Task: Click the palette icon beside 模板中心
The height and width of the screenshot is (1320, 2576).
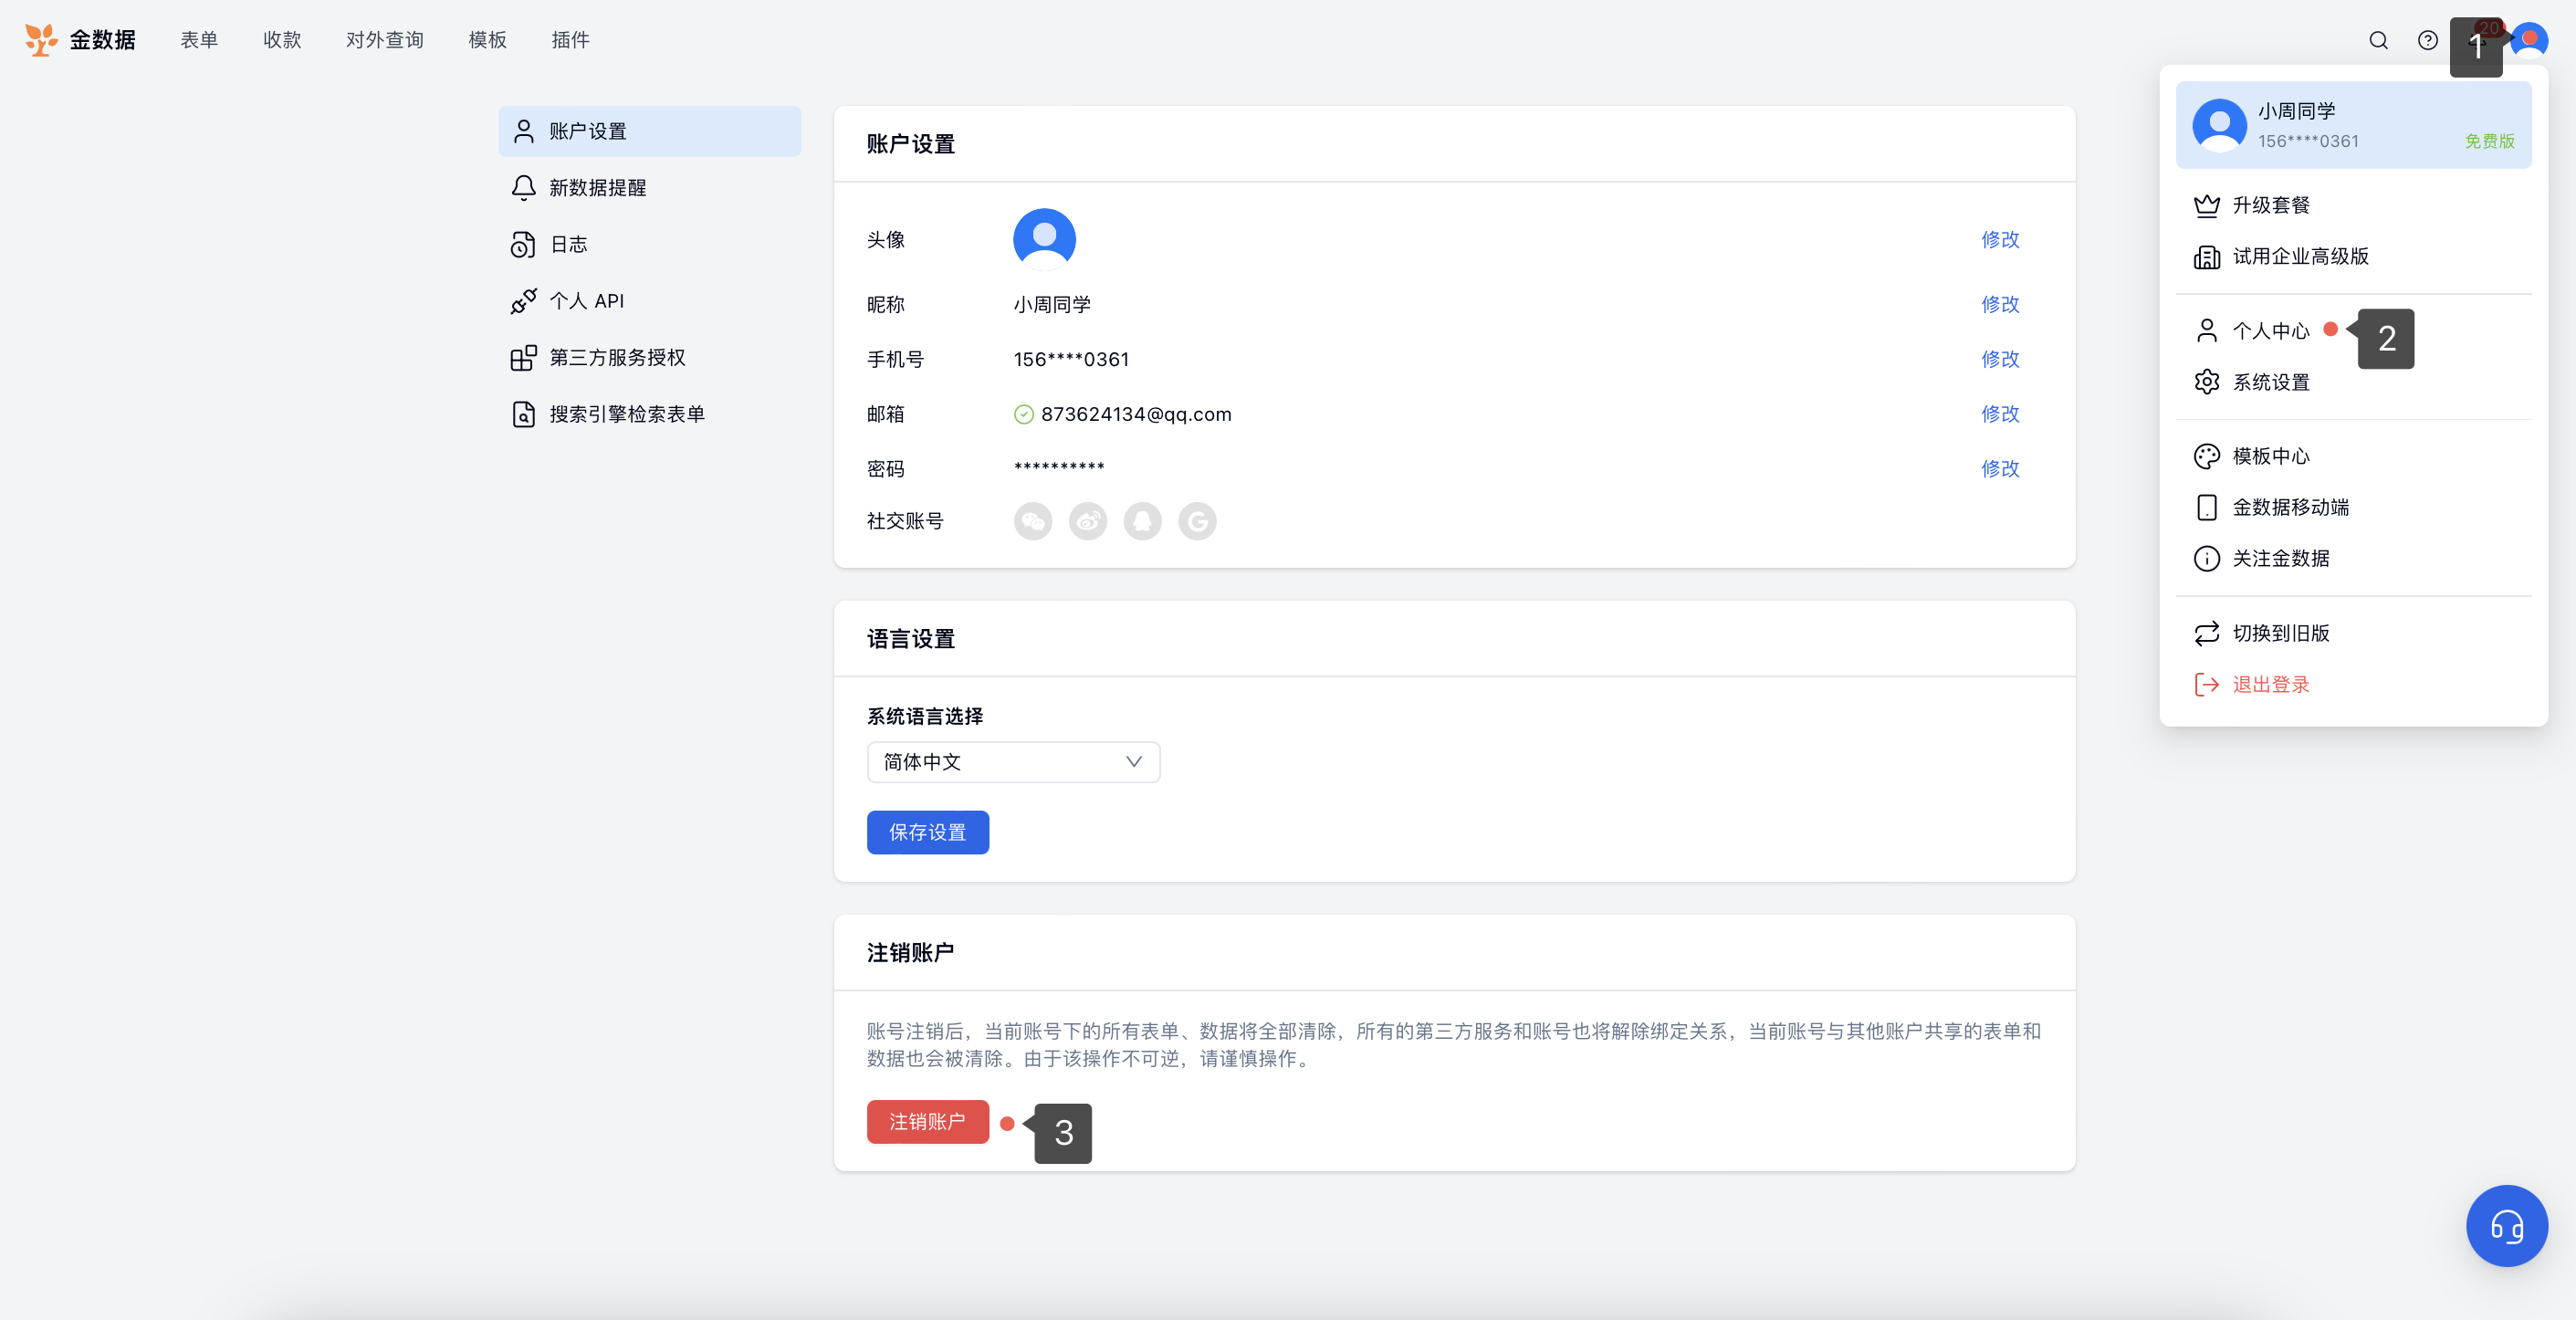Action: 2207,456
